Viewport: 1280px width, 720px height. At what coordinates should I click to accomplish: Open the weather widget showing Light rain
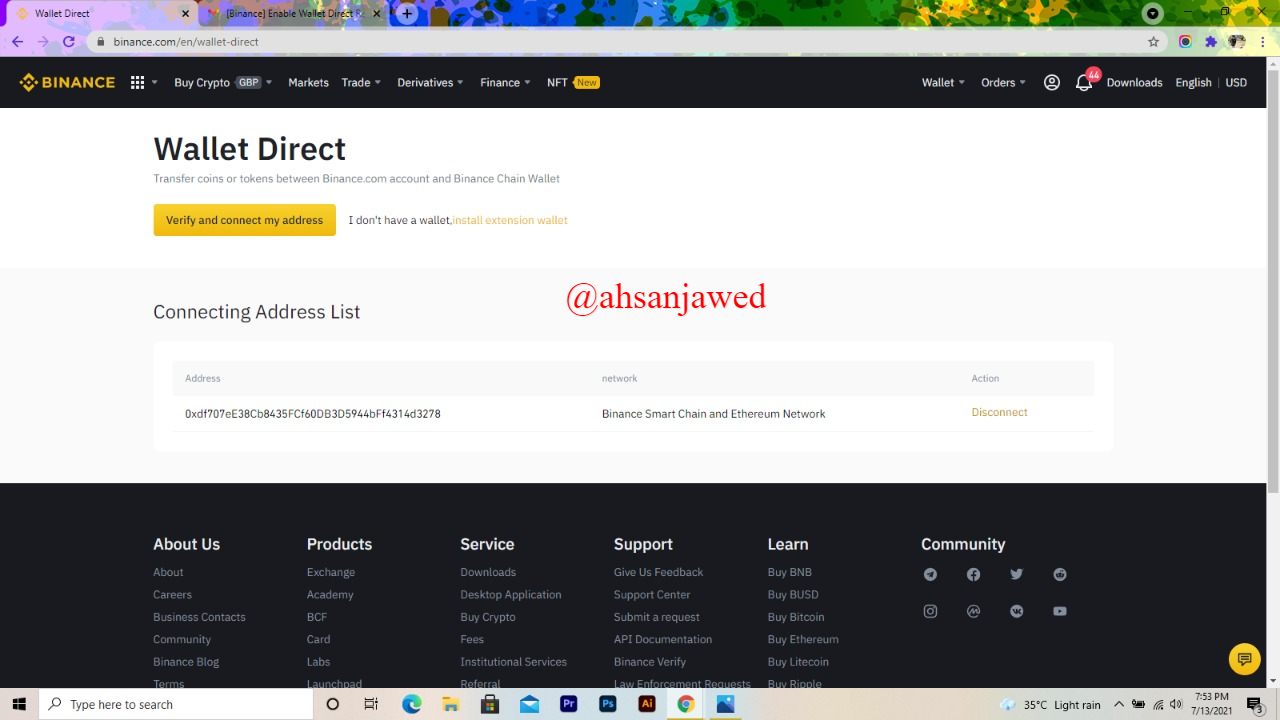pyautogui.click(x=1050, y=704)
